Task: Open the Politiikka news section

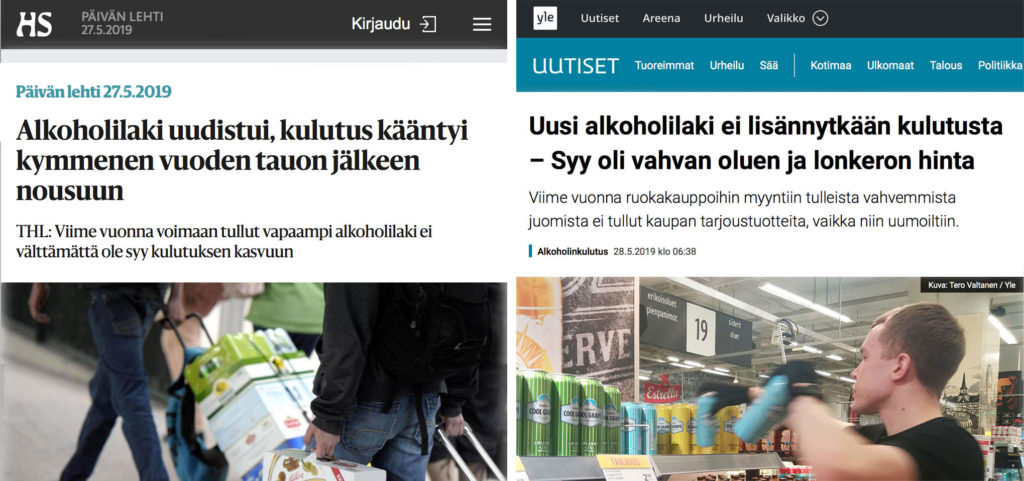Action: [x=1000, y=65]
